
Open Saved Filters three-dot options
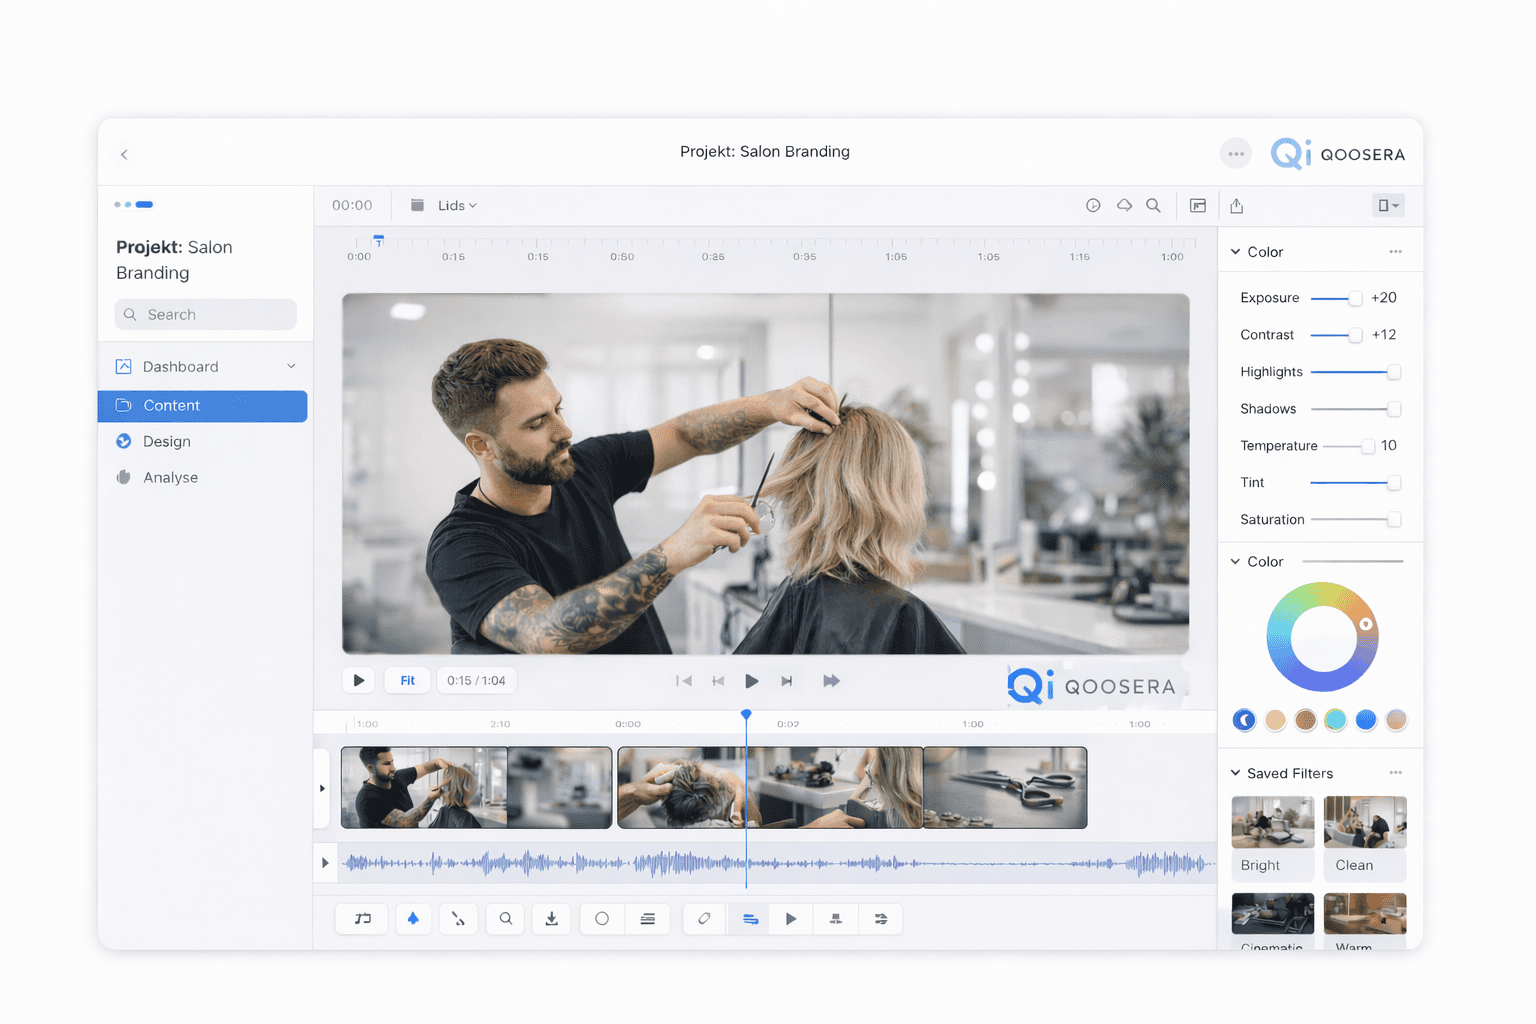1395,773
